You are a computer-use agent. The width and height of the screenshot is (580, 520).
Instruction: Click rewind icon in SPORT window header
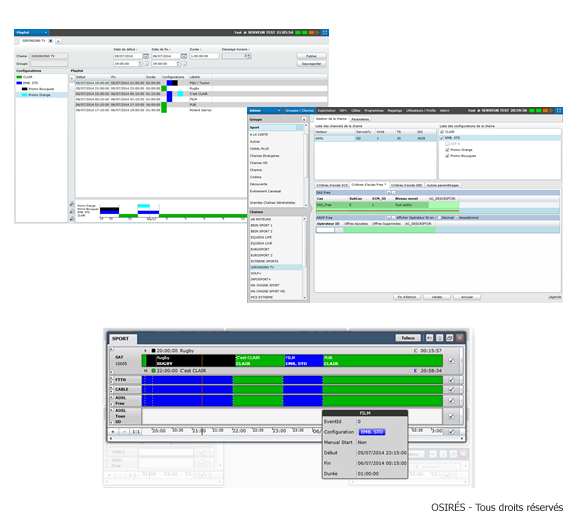point(429,338)
